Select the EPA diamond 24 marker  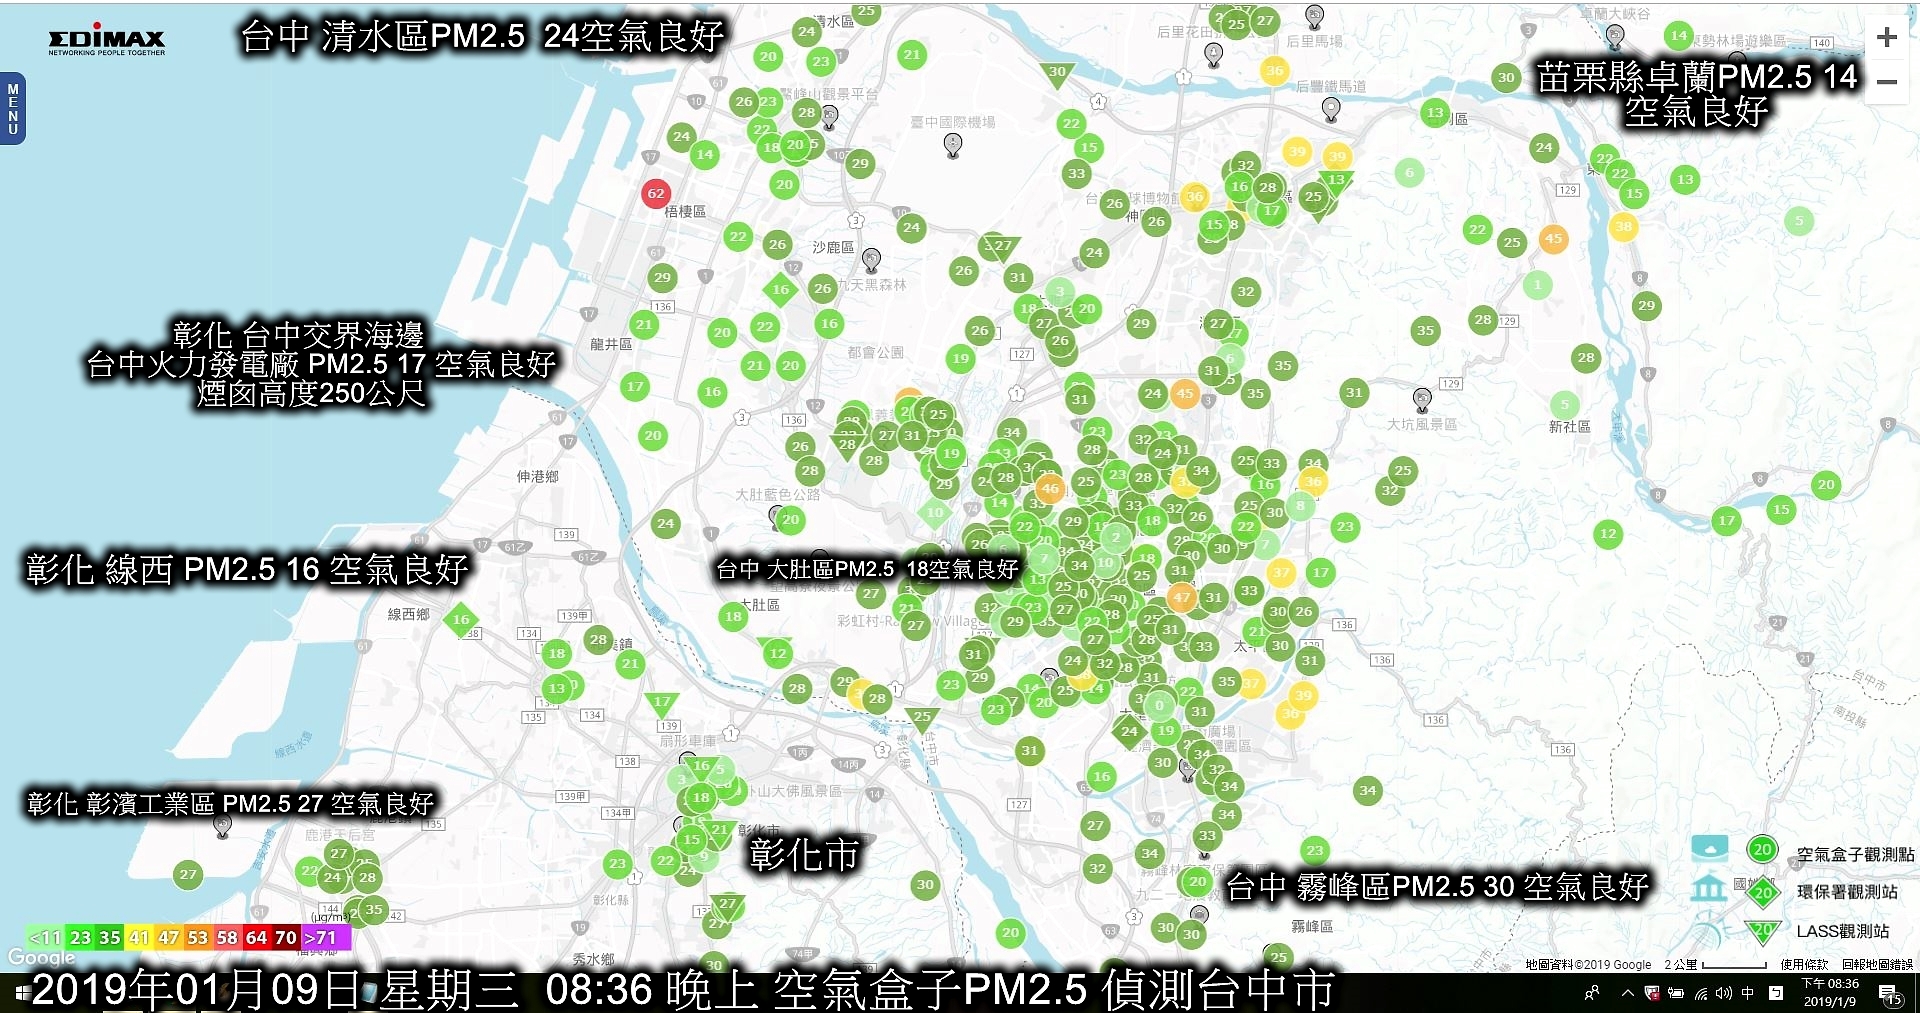[x=1129, y=731]
